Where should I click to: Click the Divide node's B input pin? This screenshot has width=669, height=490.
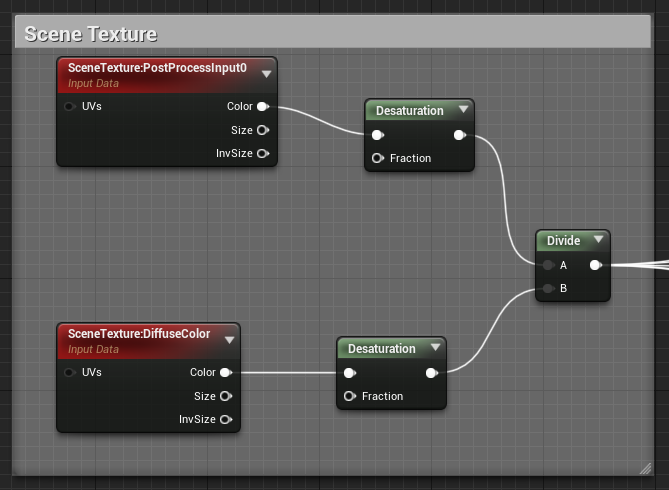point(548,289)
